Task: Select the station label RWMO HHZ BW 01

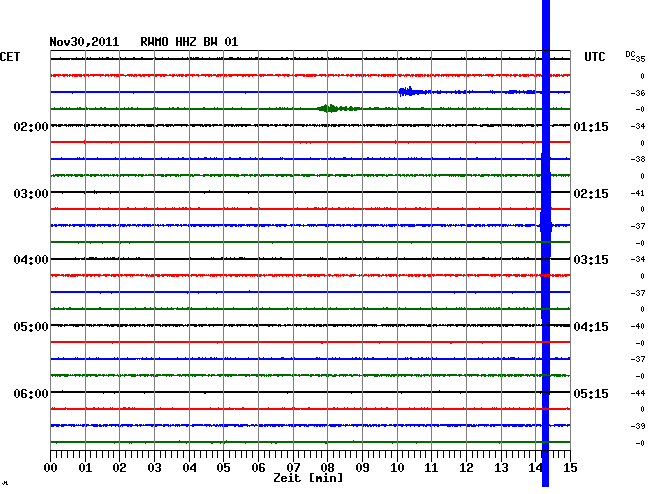Action: [x=189, y=42]
